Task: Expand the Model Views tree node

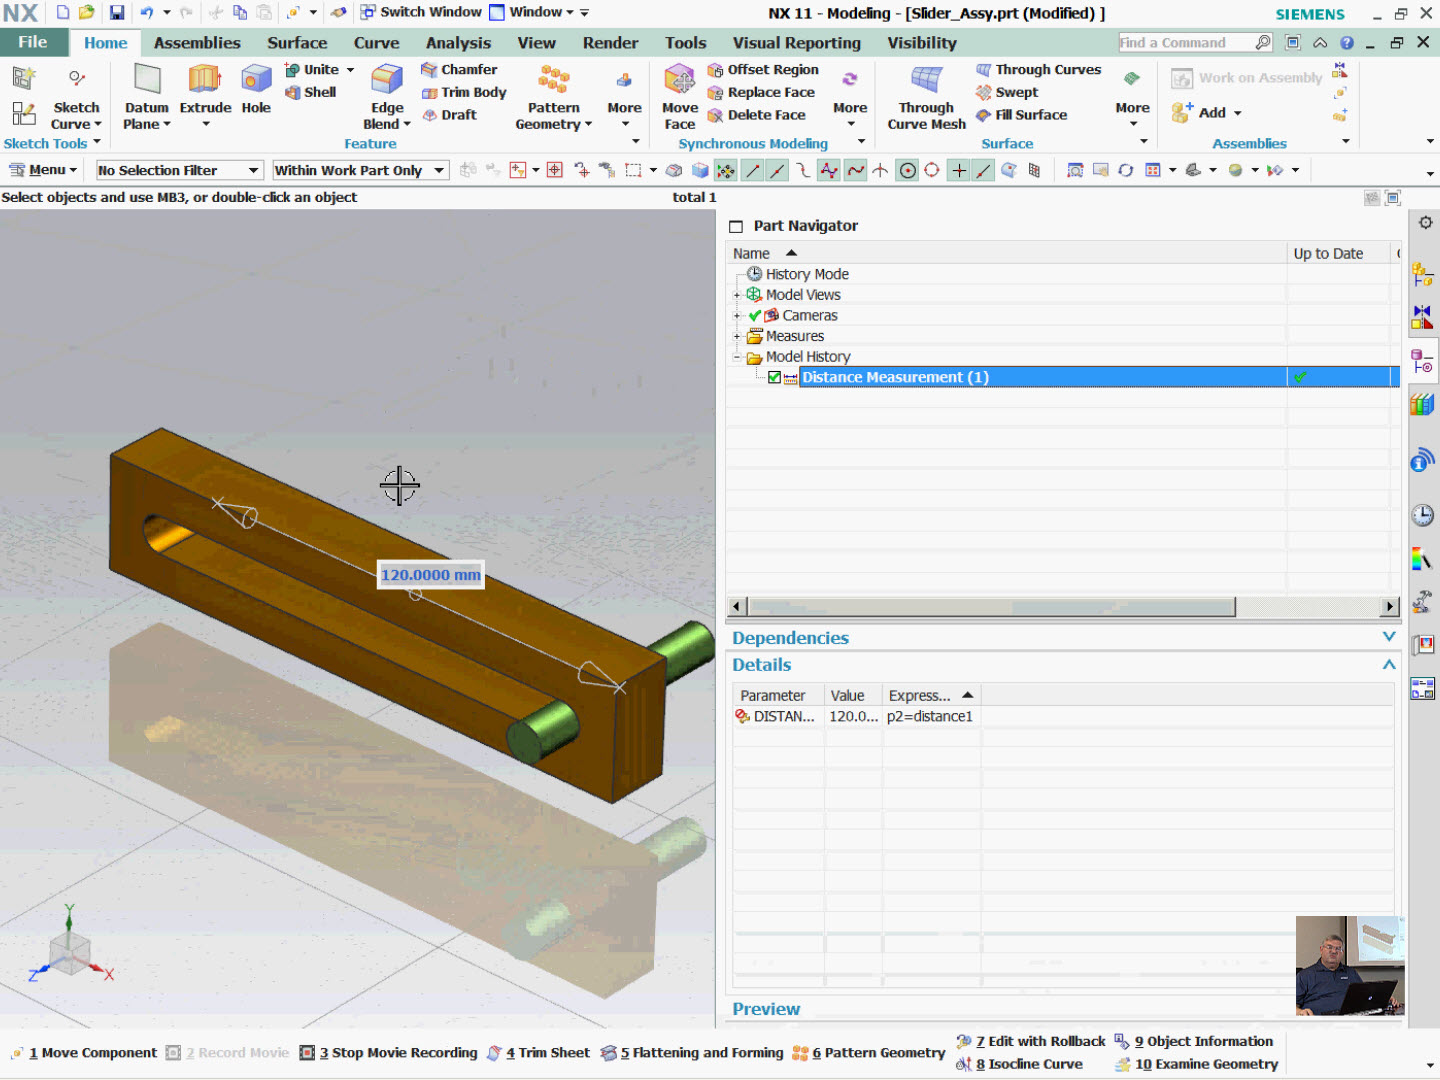Action: (737, 294)
